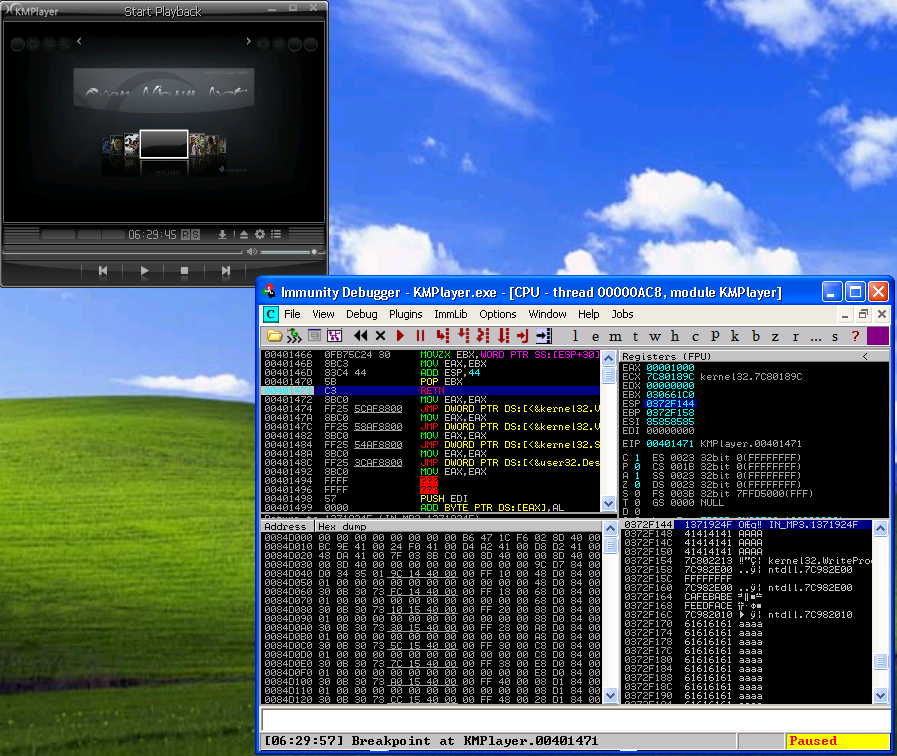897x756 pixels.
Task: Open the ImmLib menu
Action: click(451, 314)
